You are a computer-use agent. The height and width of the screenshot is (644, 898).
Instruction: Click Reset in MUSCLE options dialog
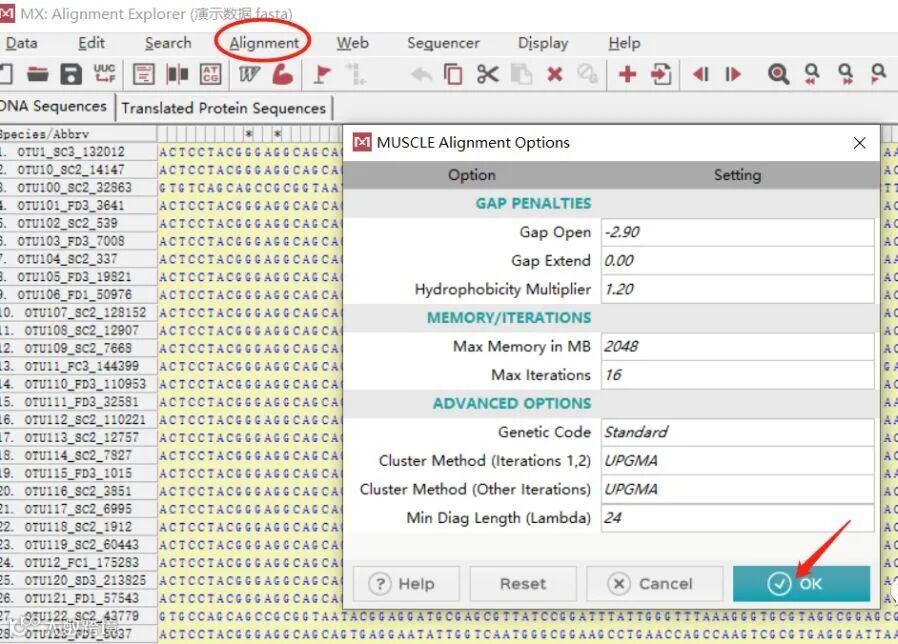click(523, 584)
